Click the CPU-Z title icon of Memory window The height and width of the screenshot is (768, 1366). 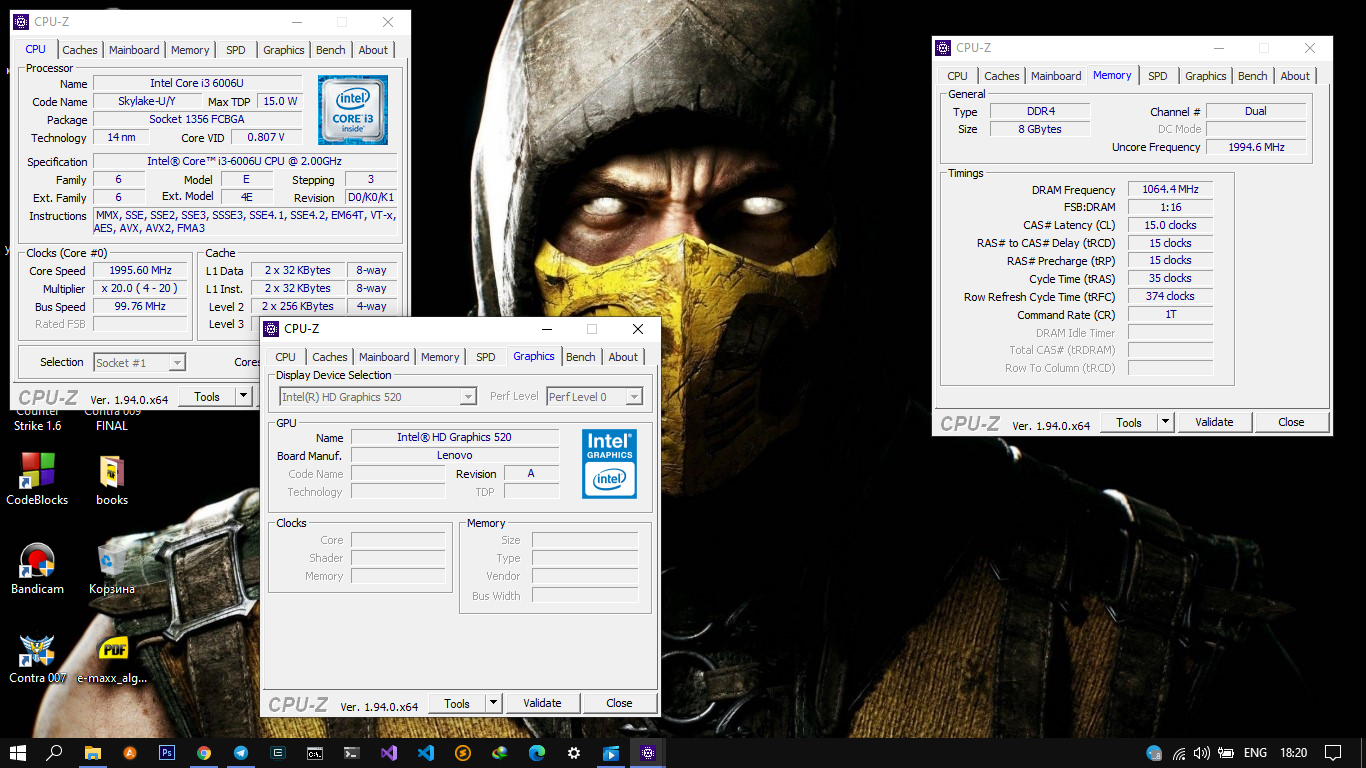tap(942, 48)
